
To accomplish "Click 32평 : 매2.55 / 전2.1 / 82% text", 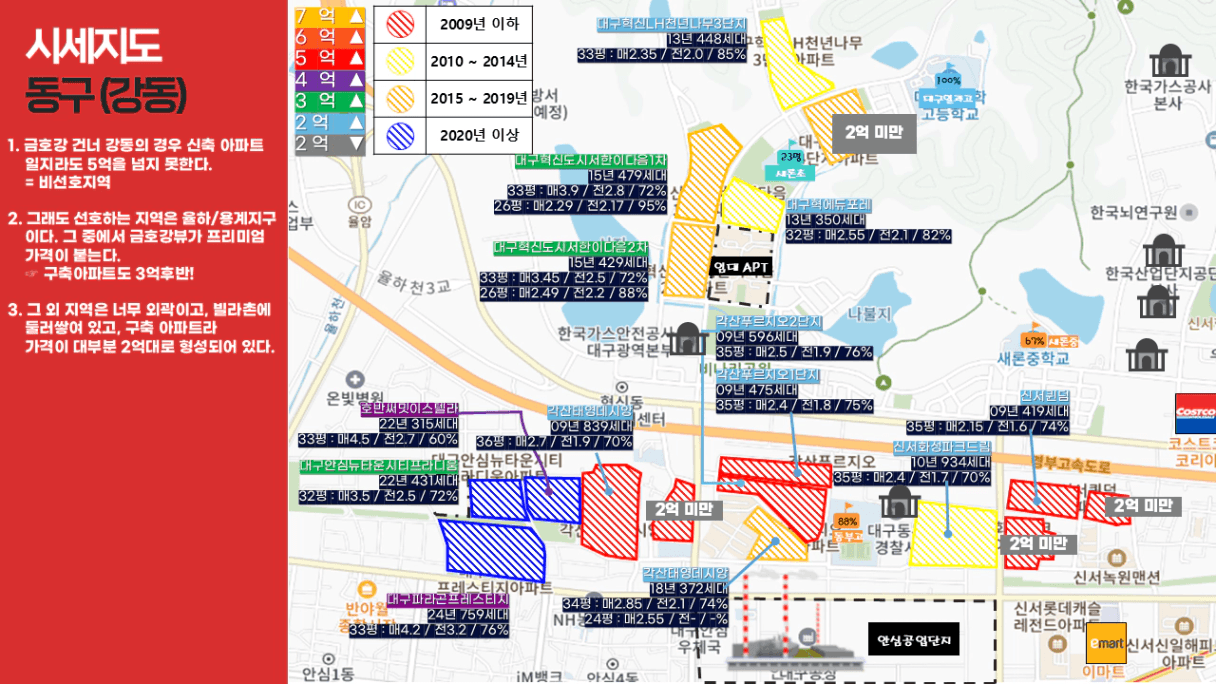I will pos(868,236).
